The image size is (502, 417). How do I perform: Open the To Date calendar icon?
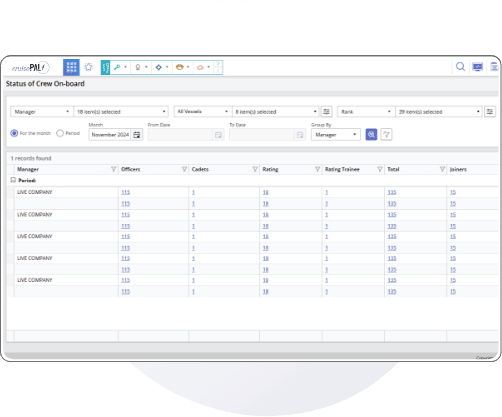pos(300,135)
